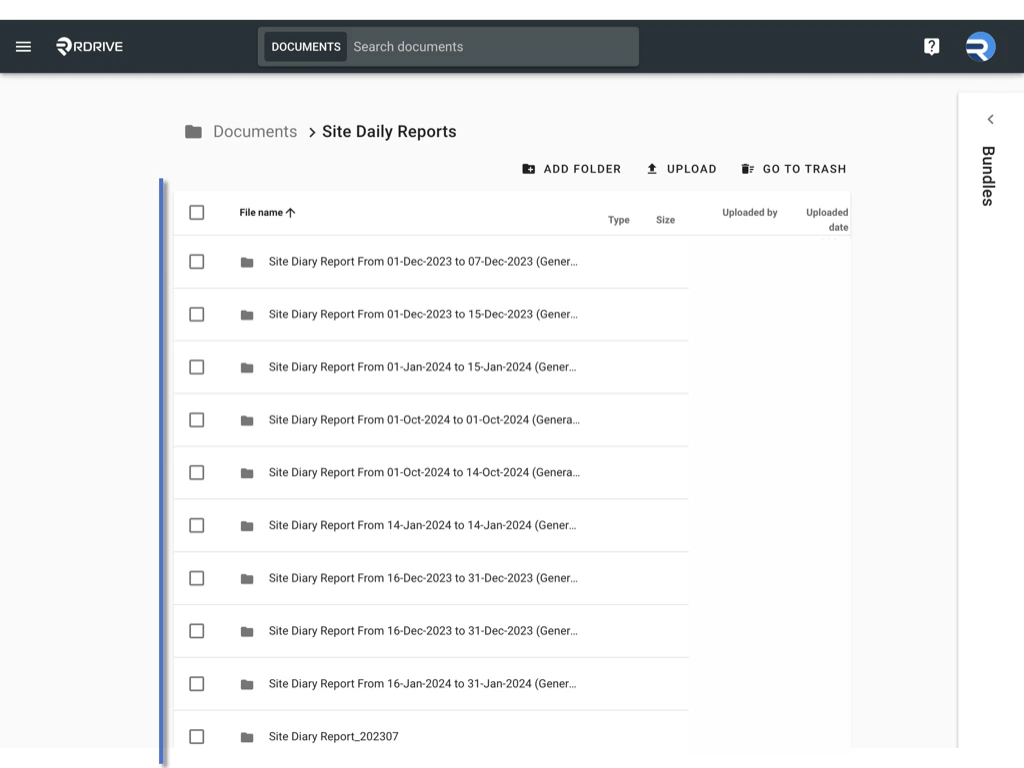This screenshot has height=768, width=1024.
Task: Click the RDrive logo in the header
Action: point(88,46)
